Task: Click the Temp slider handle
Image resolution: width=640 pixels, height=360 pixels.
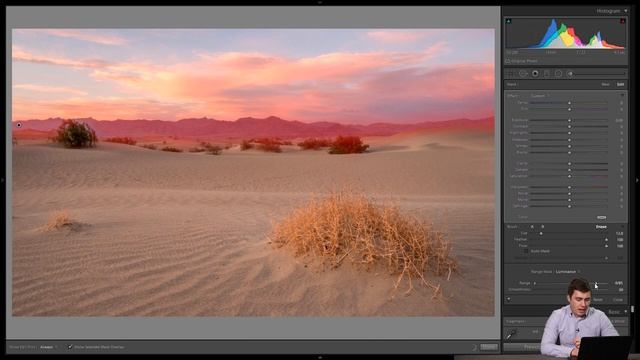Action: [x=569, y=103]
